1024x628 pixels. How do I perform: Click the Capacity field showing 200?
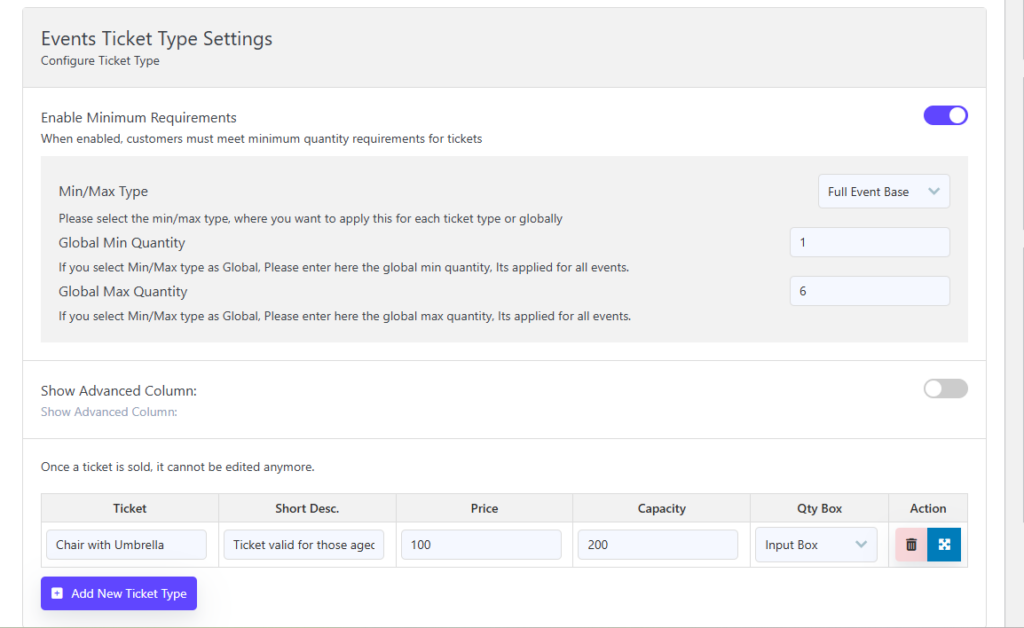(x=658, y=544)
